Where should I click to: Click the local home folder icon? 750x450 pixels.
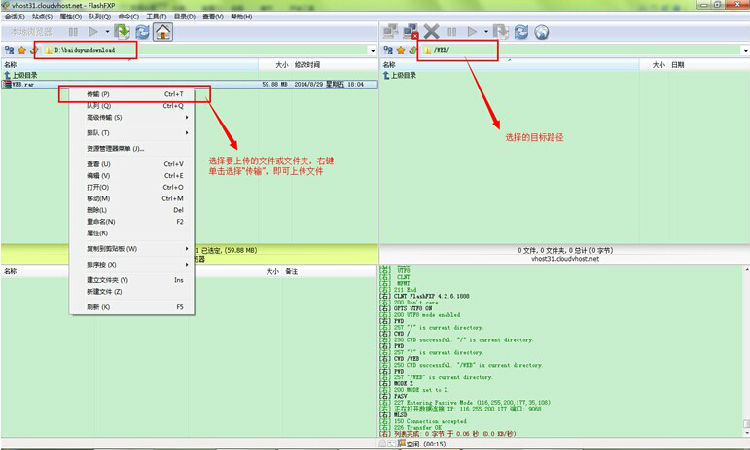162,31
